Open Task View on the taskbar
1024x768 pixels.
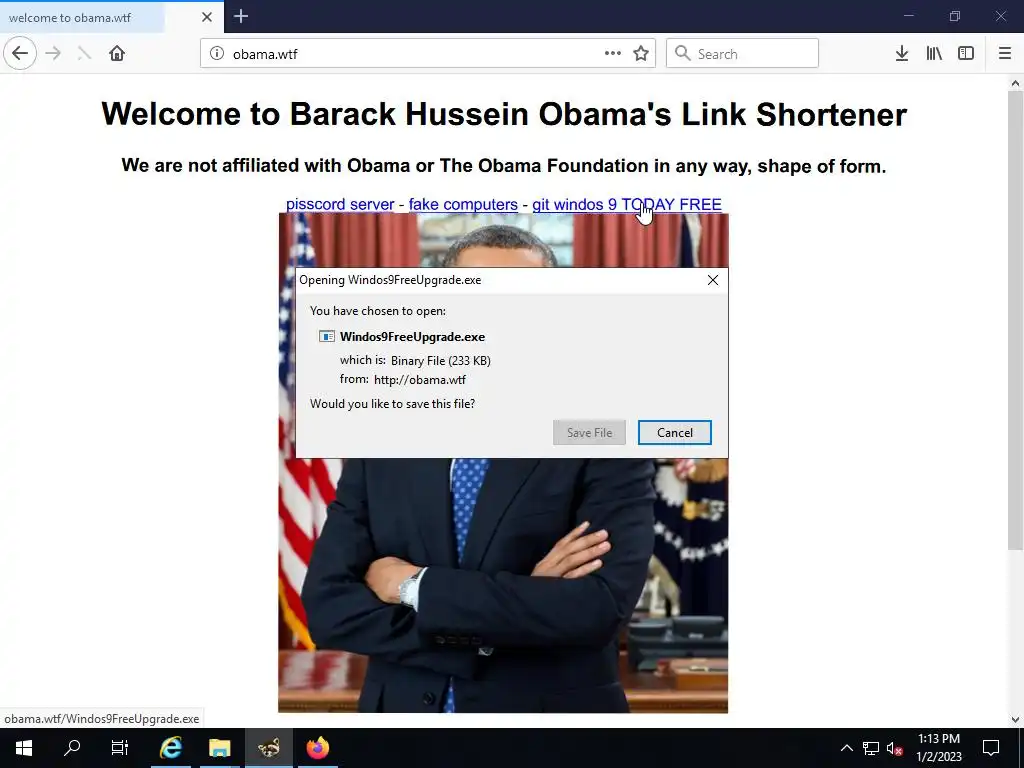click(120, 748)
